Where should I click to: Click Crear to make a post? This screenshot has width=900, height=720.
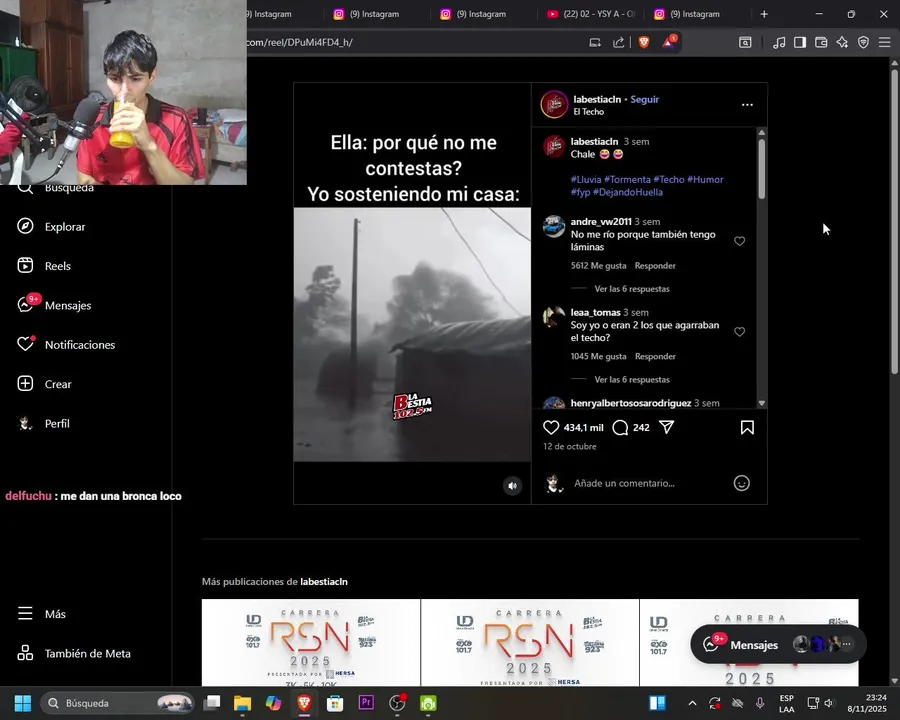(45, 384)
